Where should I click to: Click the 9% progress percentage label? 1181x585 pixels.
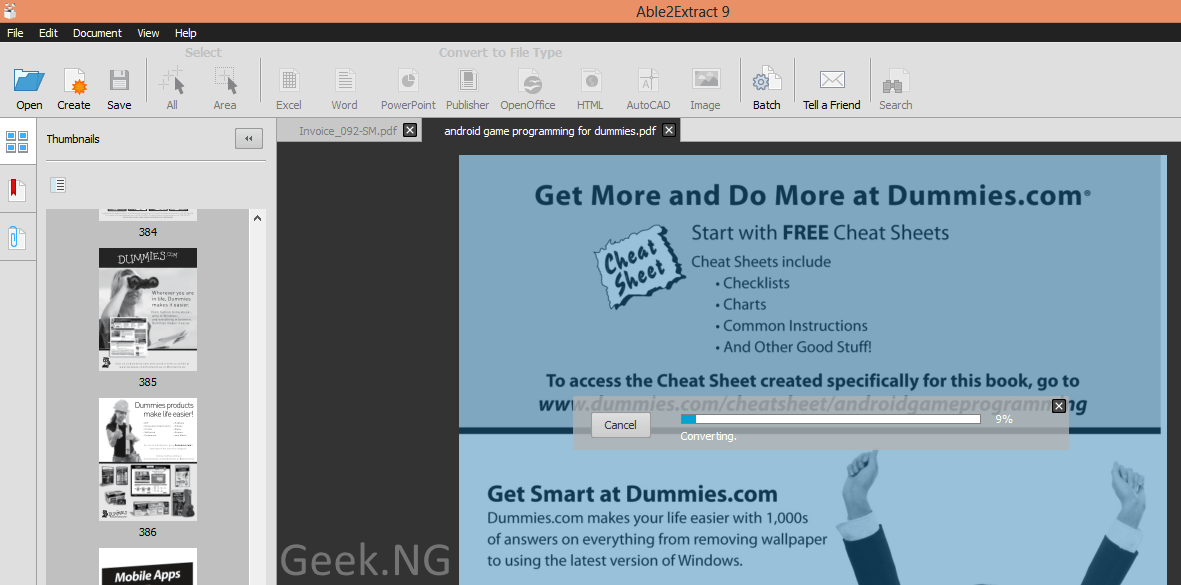click(1004, 419)
